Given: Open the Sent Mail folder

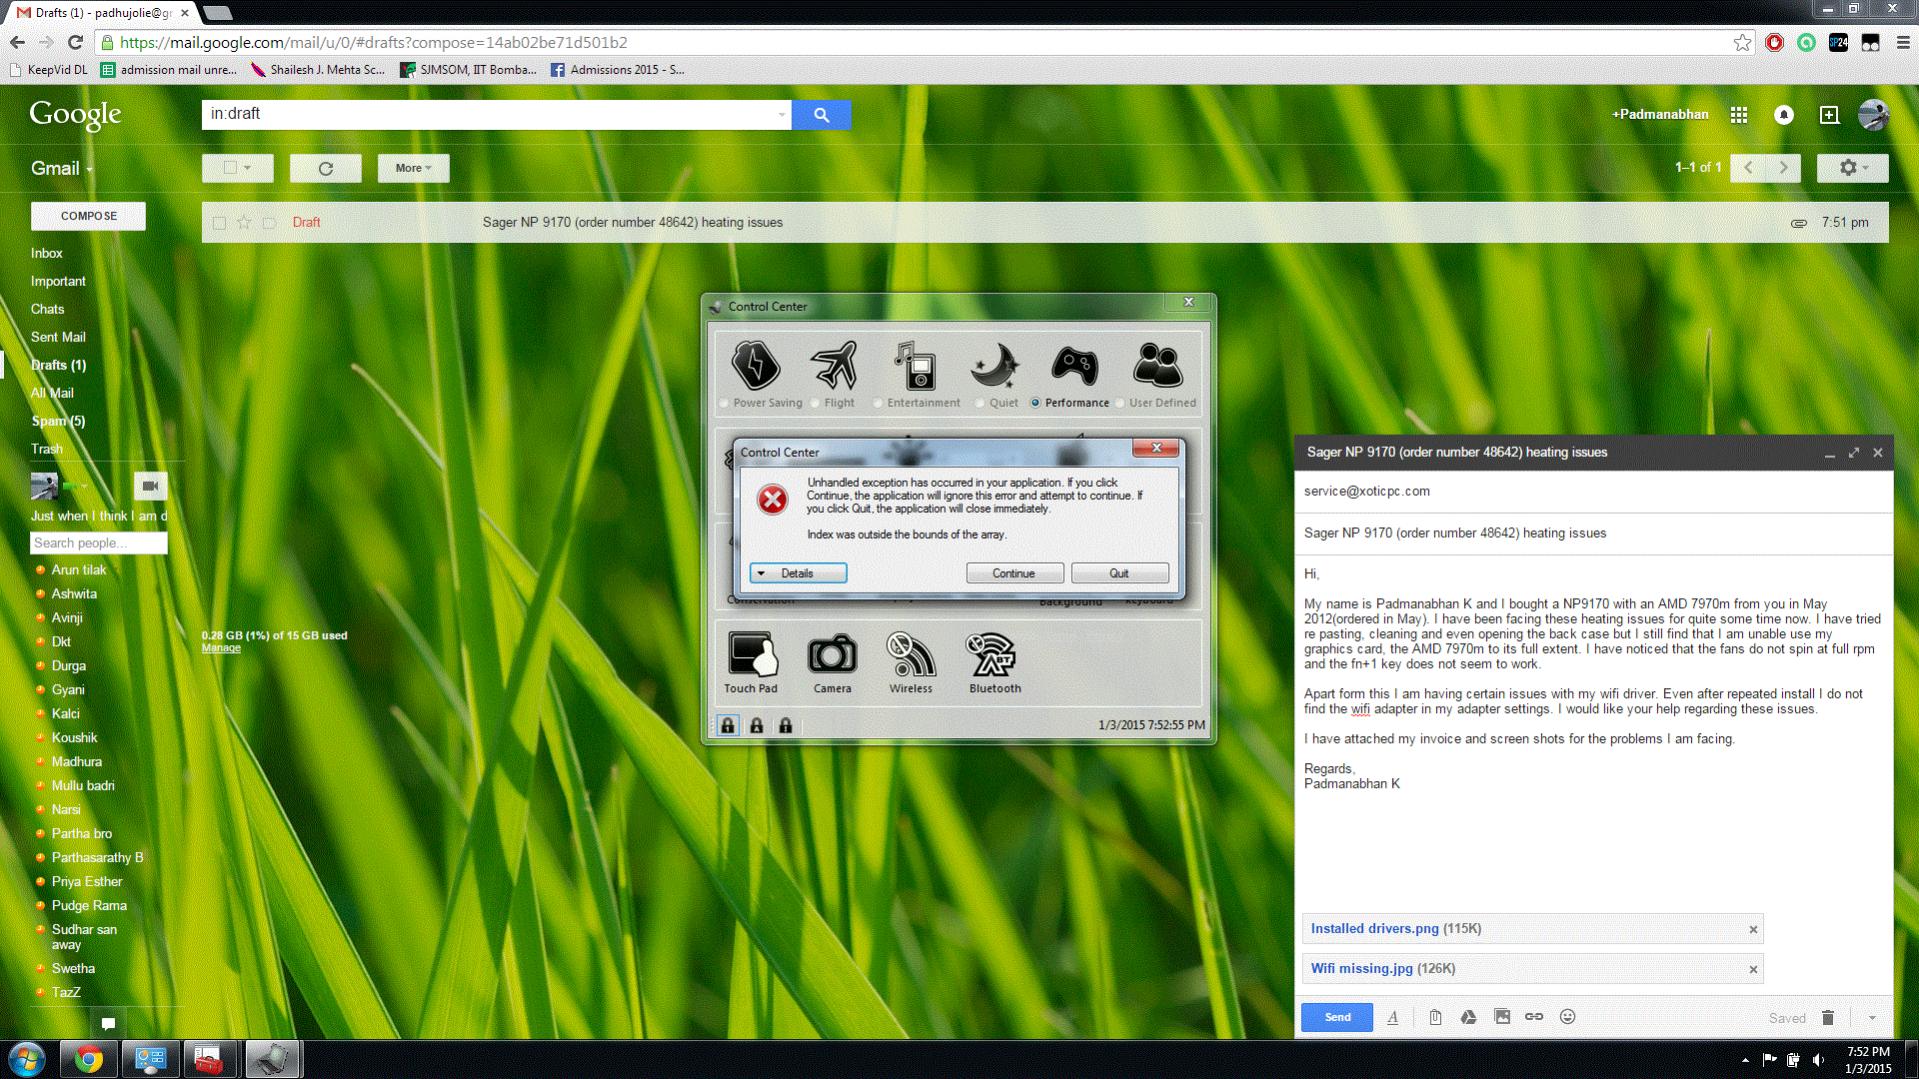Looking at the screenshot, I should [x=58, y=337].
